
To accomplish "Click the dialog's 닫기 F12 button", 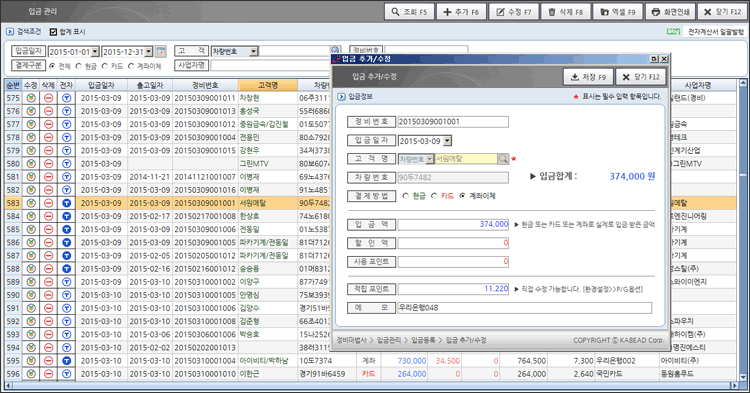I will point(641,77).
